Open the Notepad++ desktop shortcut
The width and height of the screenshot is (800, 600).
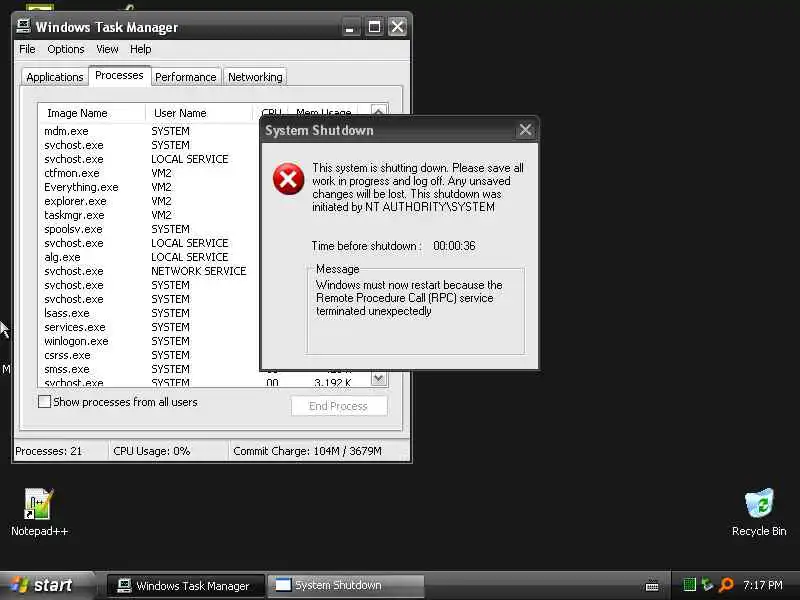tap(39, 512)
